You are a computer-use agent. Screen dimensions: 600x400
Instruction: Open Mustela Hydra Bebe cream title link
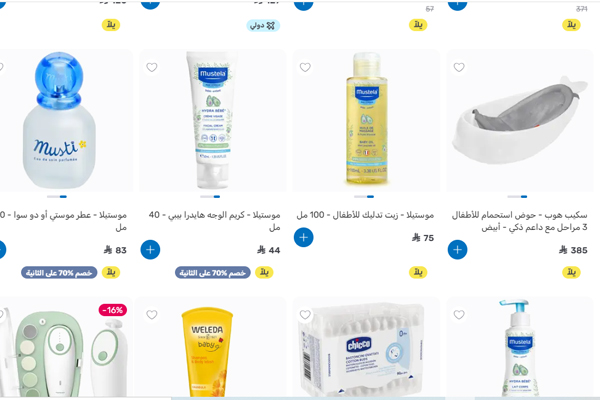(214, 221)
